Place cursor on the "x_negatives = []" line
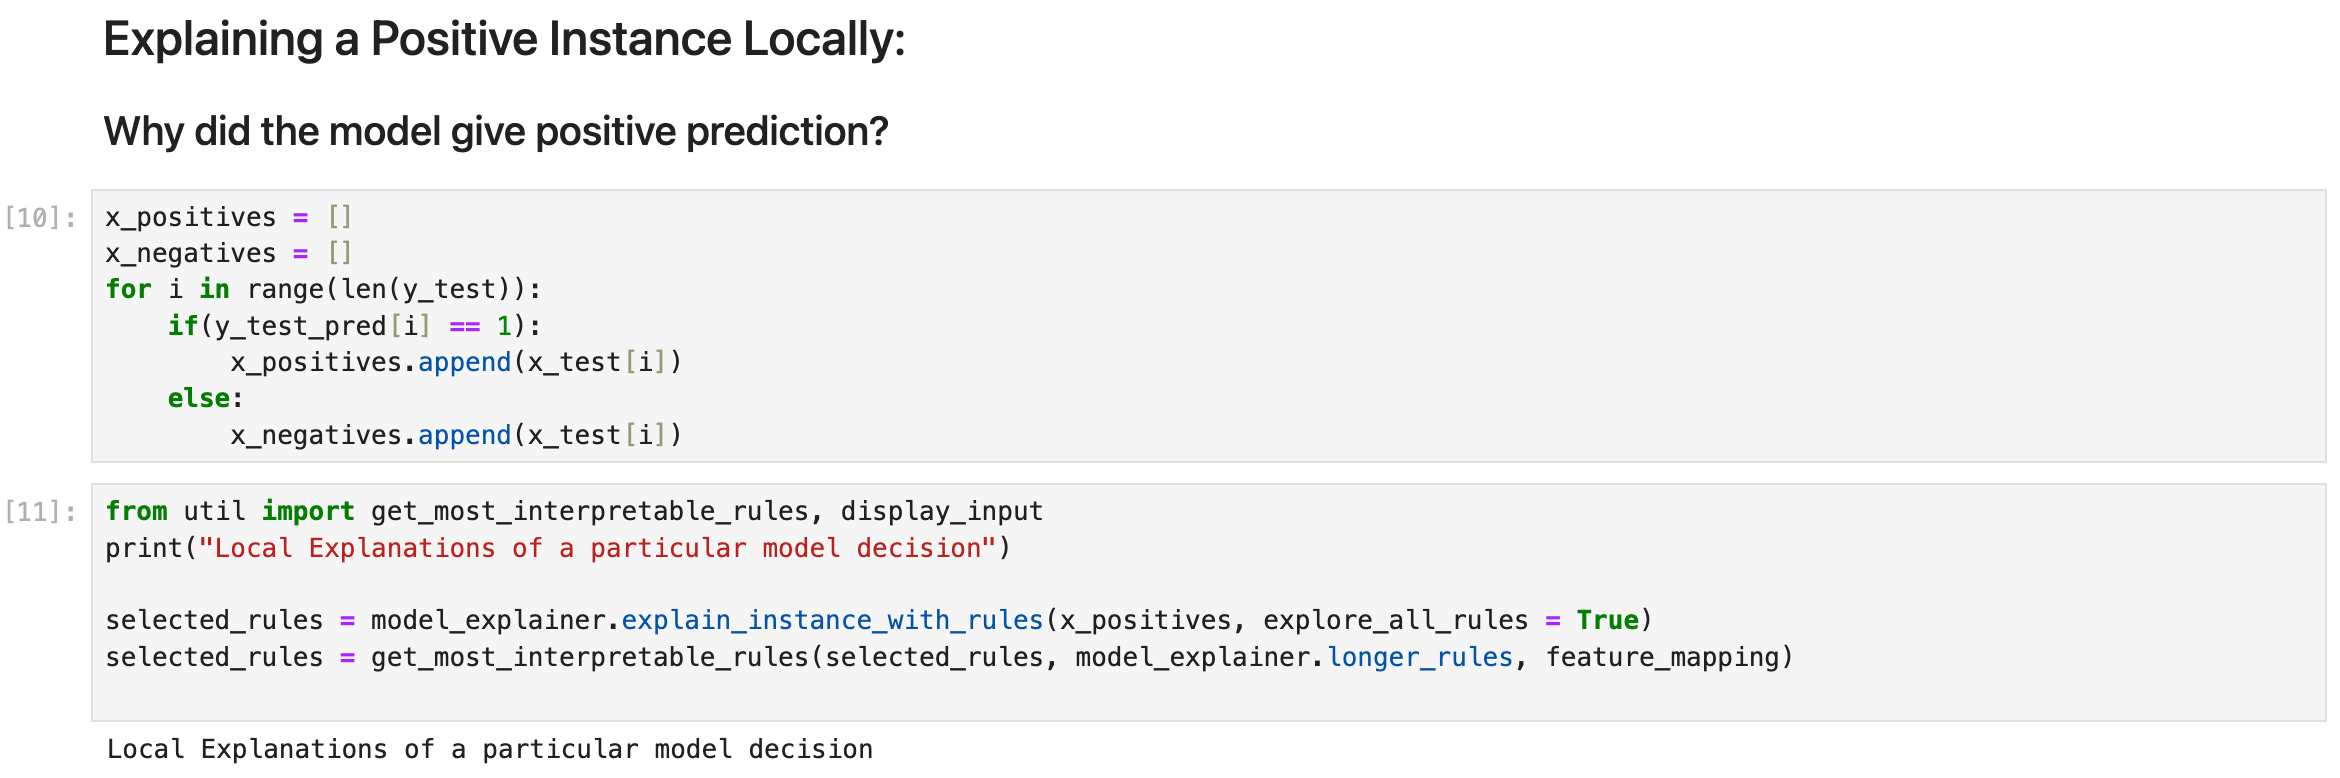 click(x=228, y=253)
